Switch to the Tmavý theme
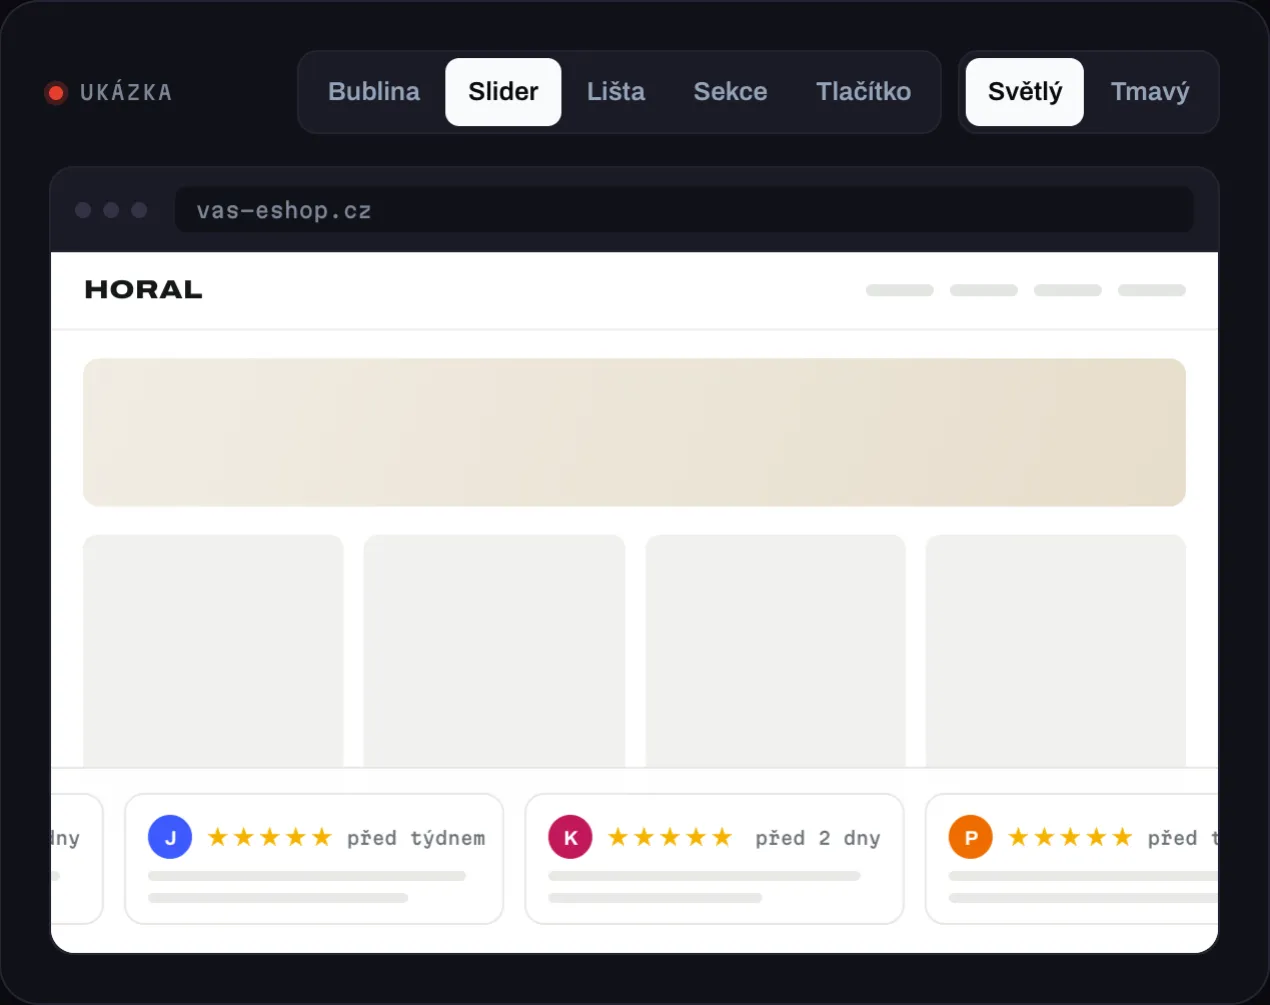Image resolution: width=1270 pixels, height=1005 pixels. point(1149,92)
